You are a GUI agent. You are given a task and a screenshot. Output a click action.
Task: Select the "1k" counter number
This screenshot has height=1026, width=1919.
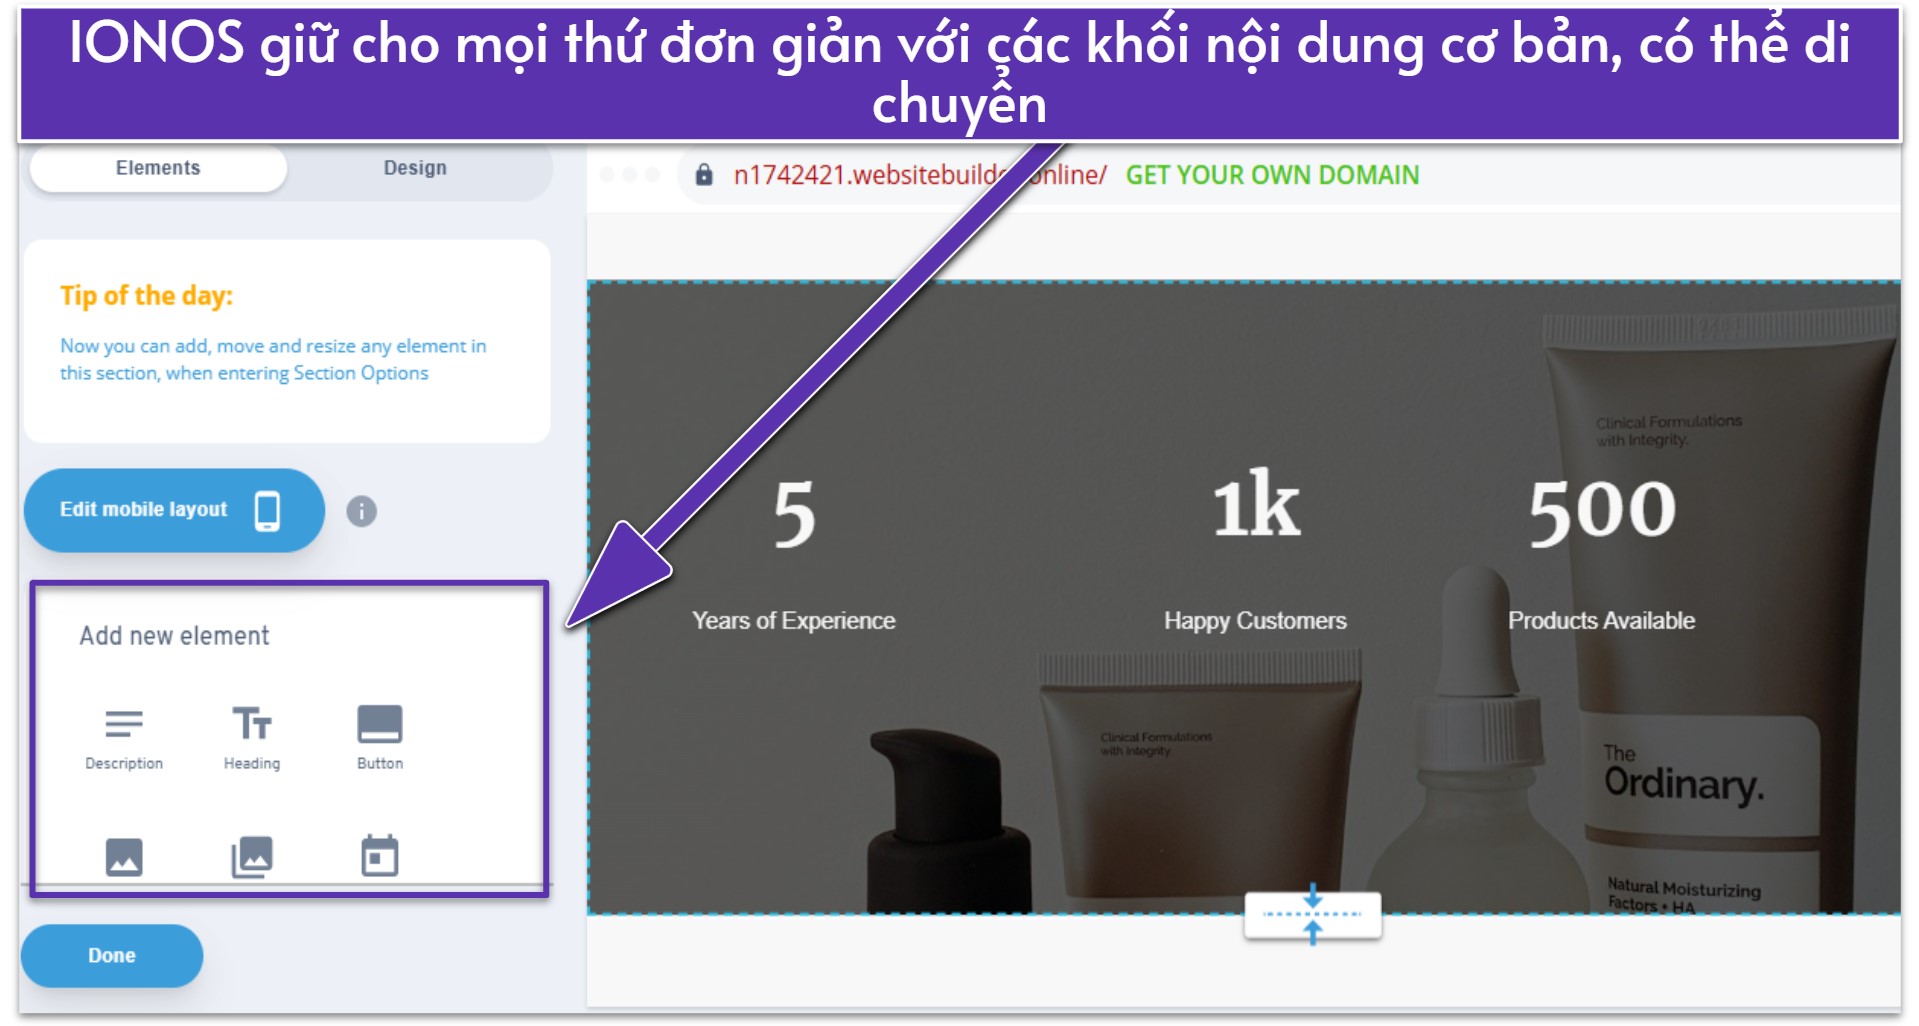click(x=1255, y=507)
